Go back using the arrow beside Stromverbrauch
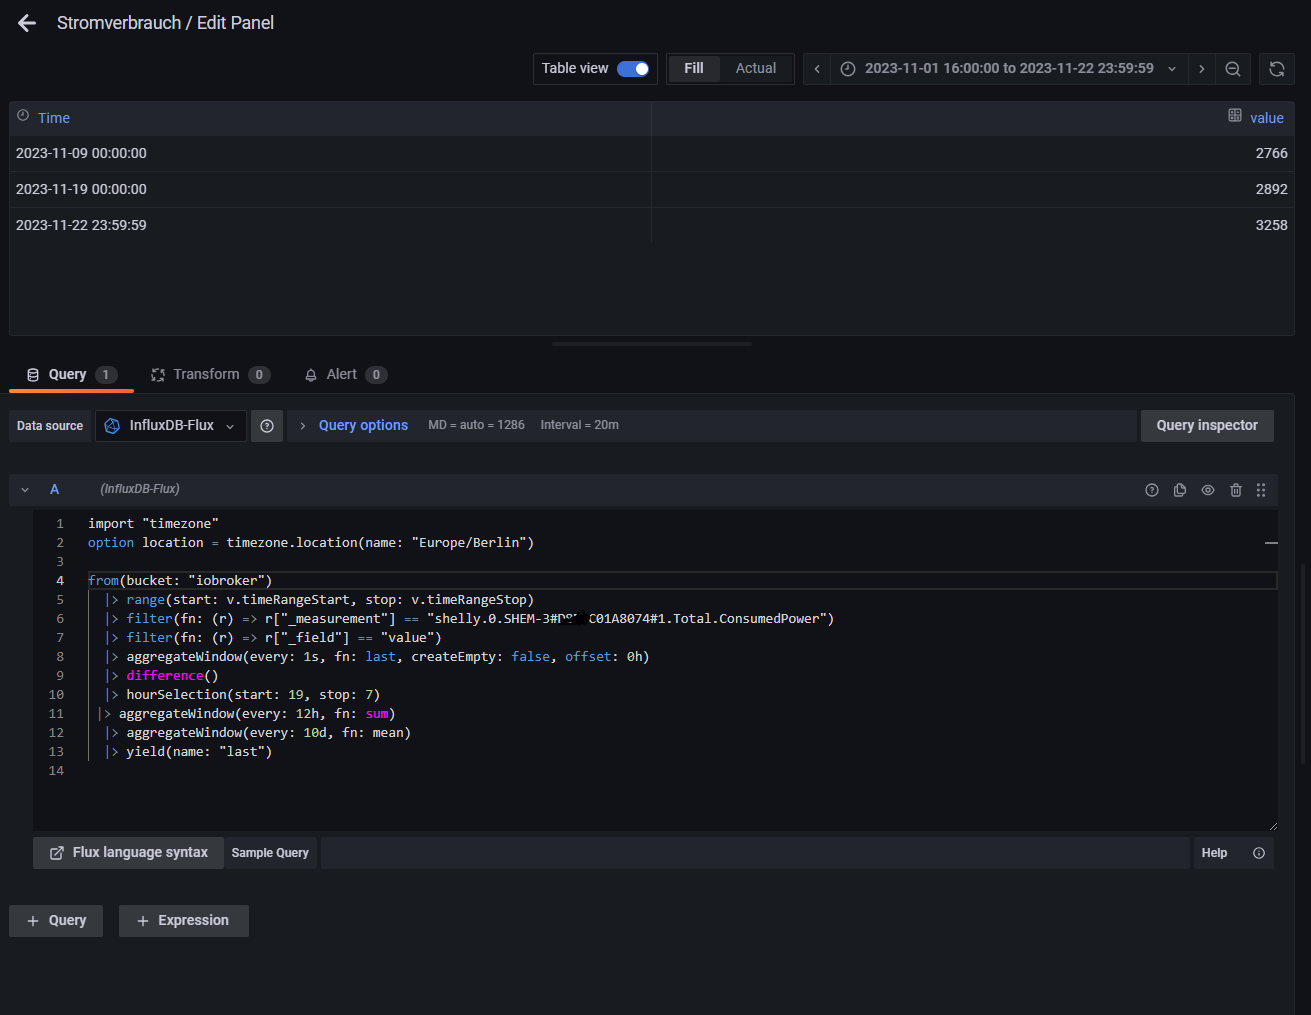Screen dimensions: 1311x1015 (27, 23)
